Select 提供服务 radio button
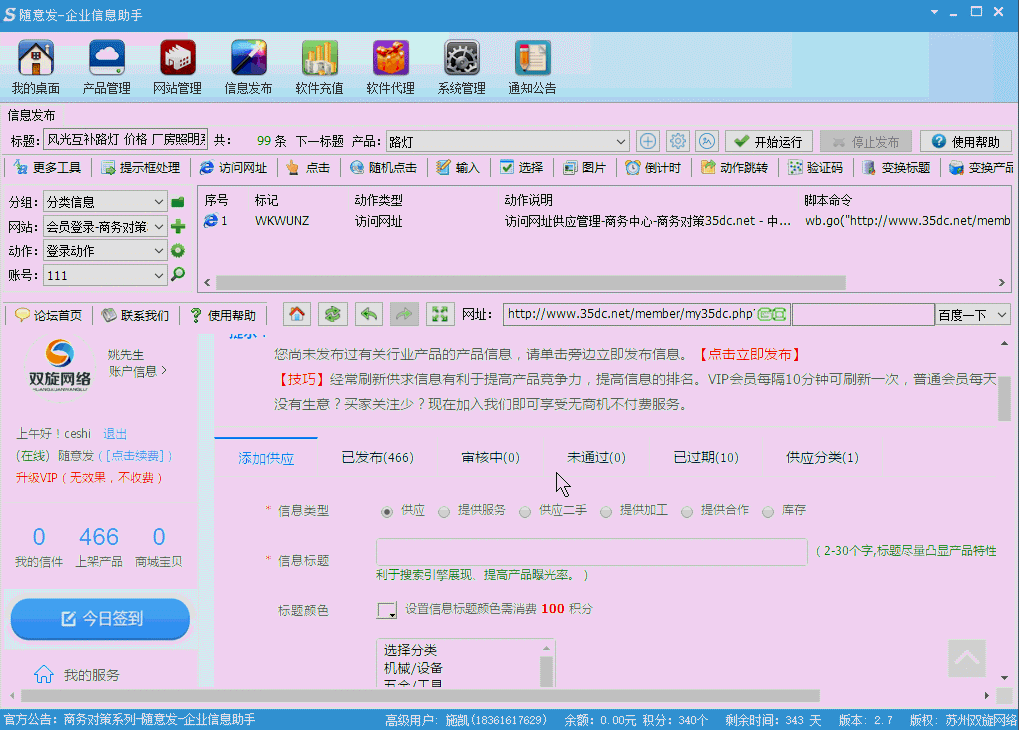1019x730 pixels. [x=444, y=512]
